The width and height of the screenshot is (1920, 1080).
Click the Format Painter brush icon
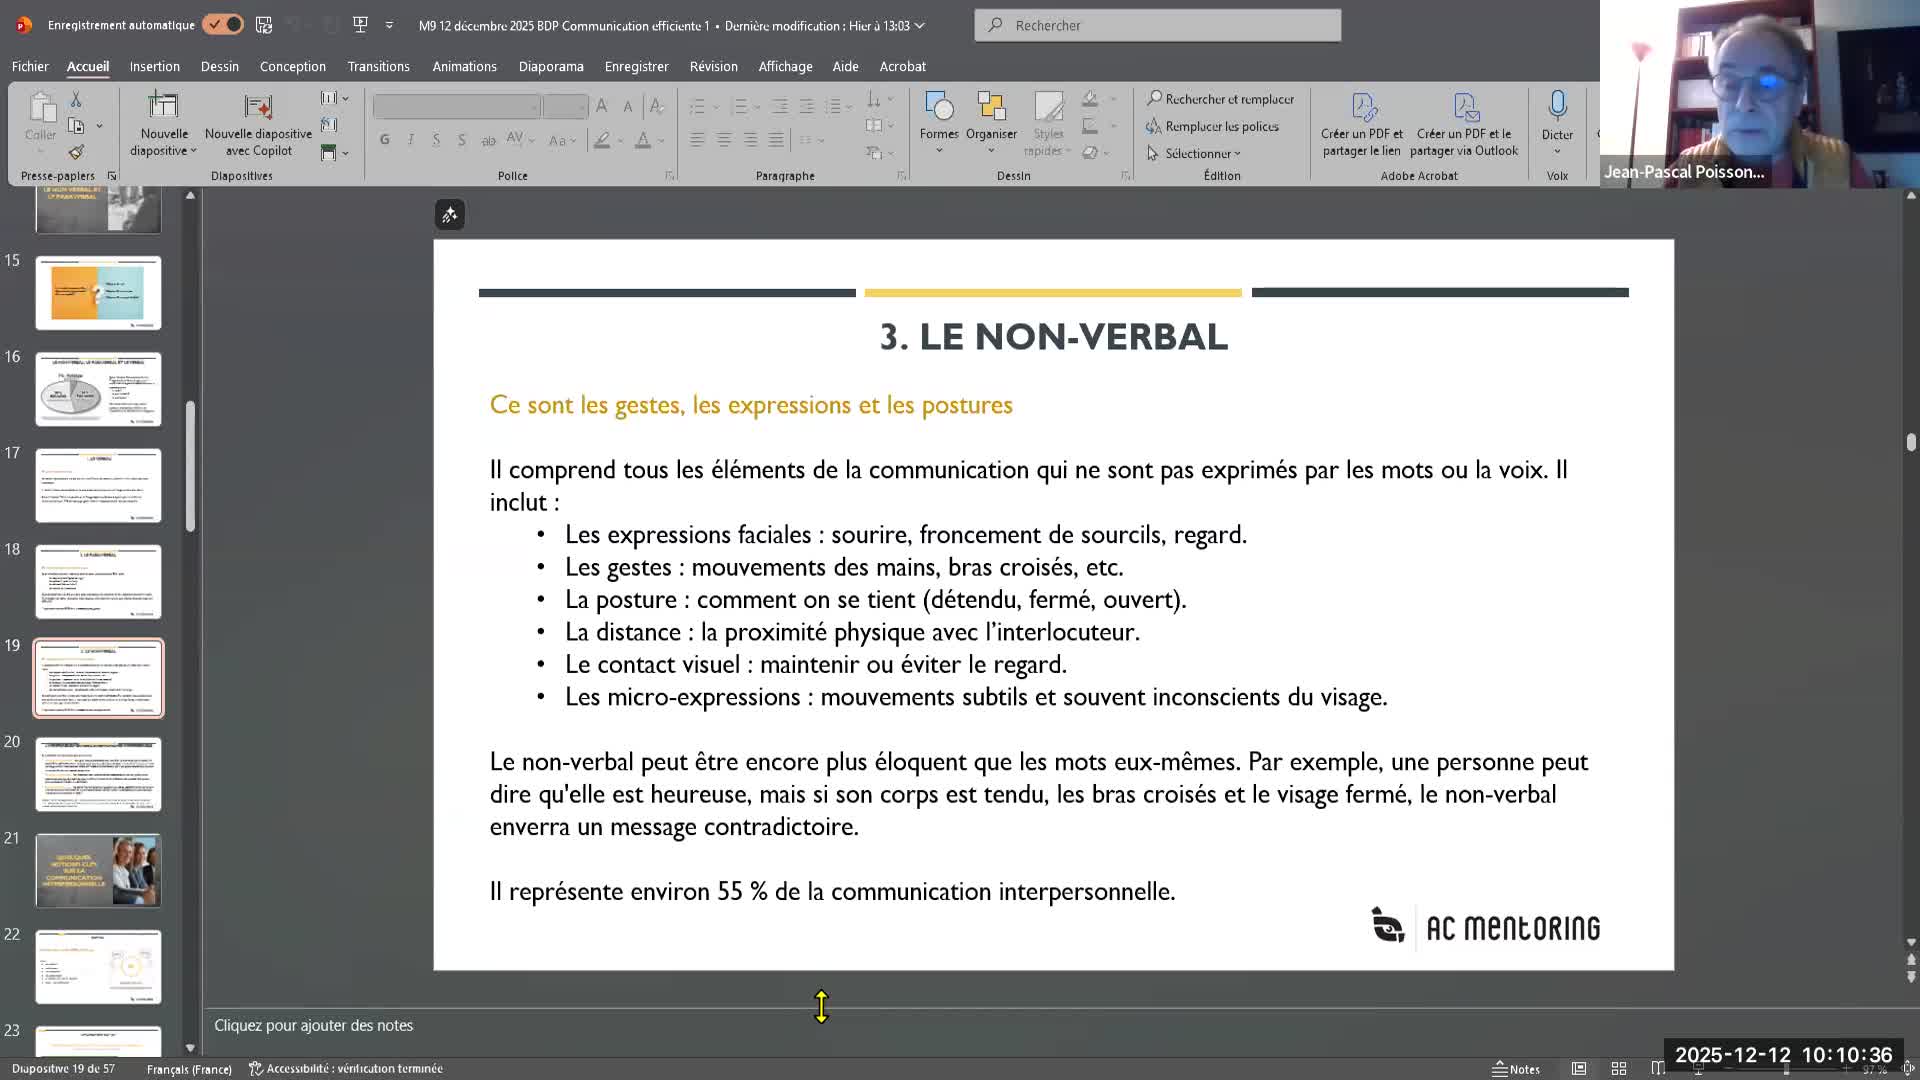point(76,152)
